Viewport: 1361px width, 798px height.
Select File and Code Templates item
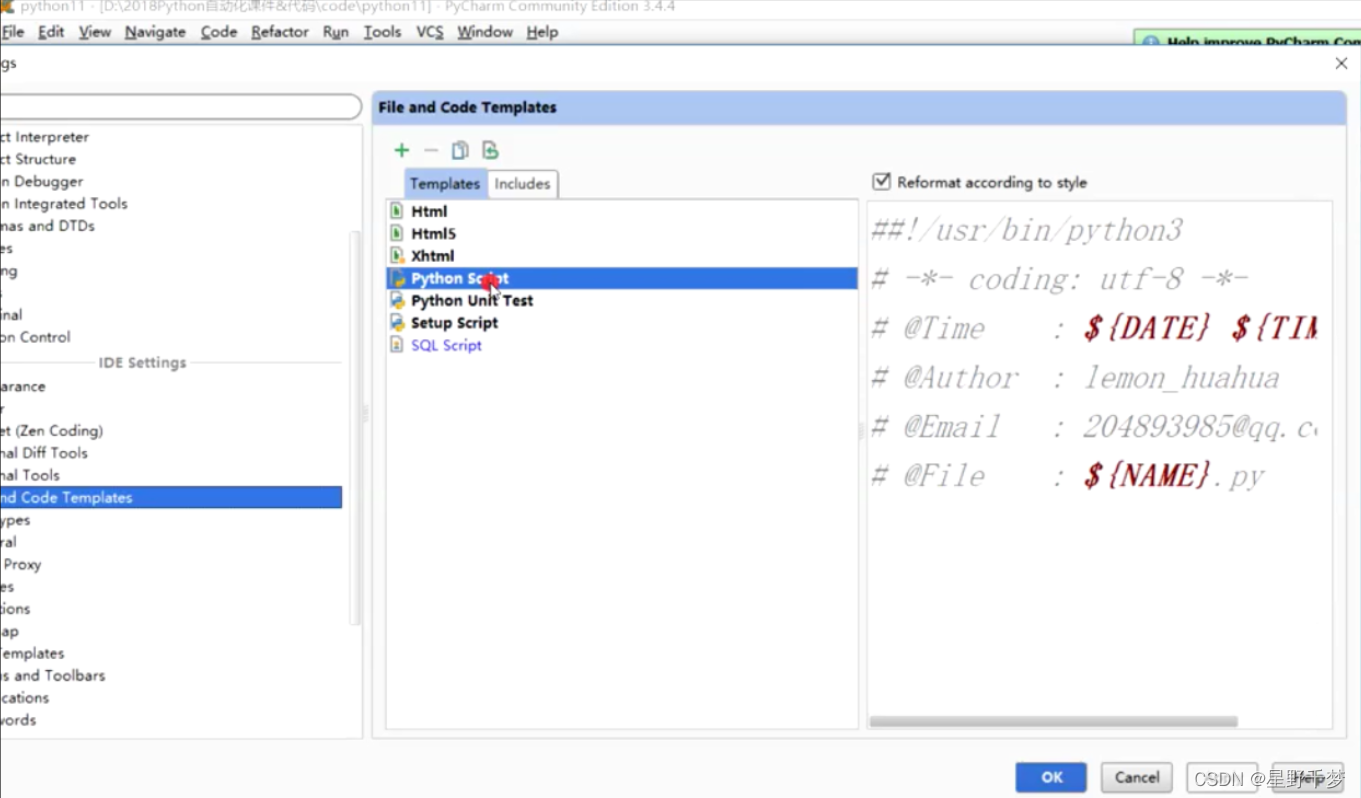point(170,497)
